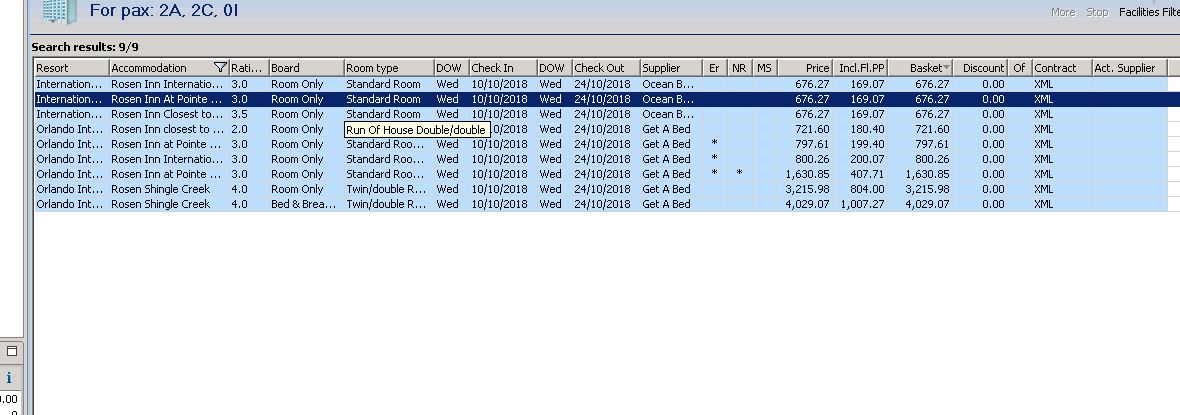Image resolution: width=1180 pixels, height=415 pixels.
Task: Sort by the Incl.Fl.PP column header
Action: tap(860, 68)
